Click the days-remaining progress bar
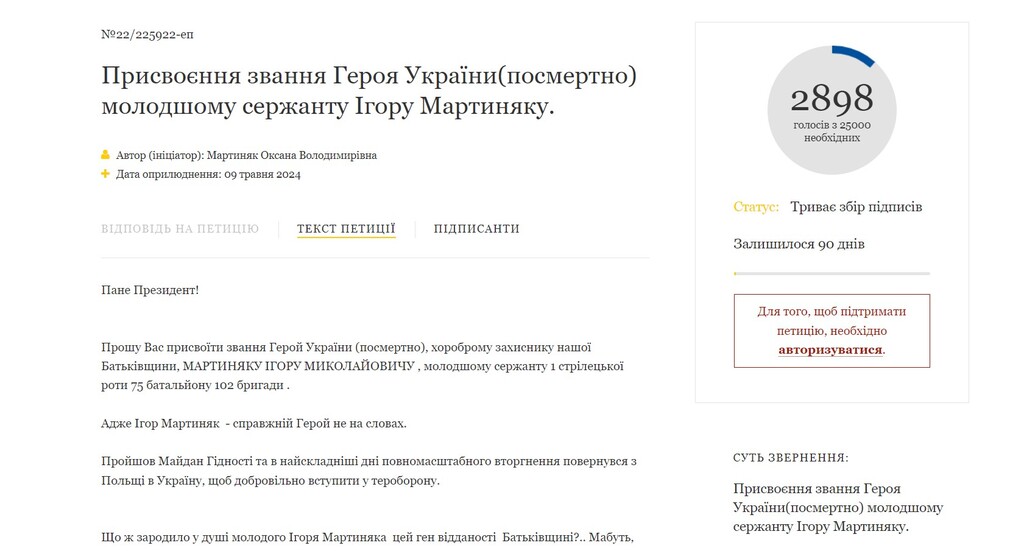This screenshot has height=551, width=1024. (831, 274)
